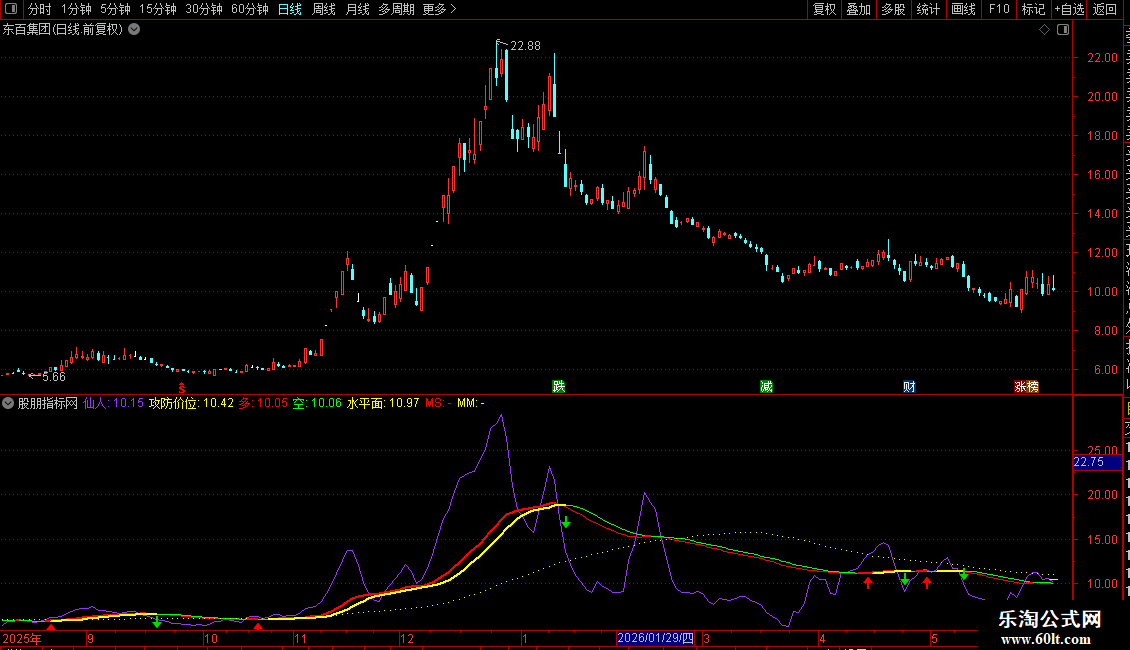Open F10 company info
Viewport: 1130px width, 650px height.
999,9
